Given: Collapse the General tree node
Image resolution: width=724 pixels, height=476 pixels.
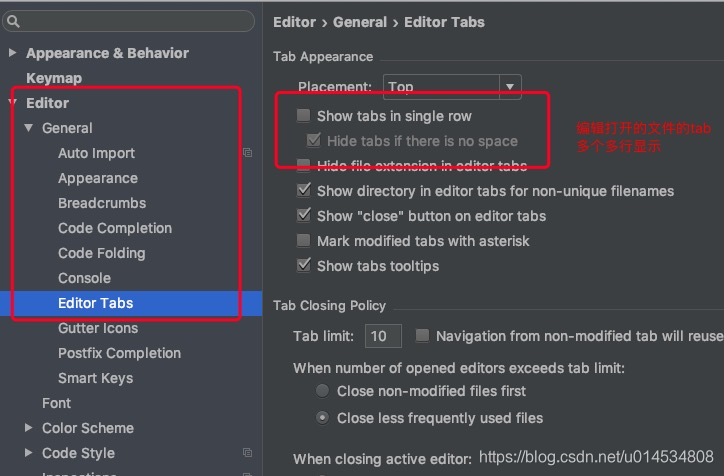Looking at the screenshot, I should tap(29, 128).
